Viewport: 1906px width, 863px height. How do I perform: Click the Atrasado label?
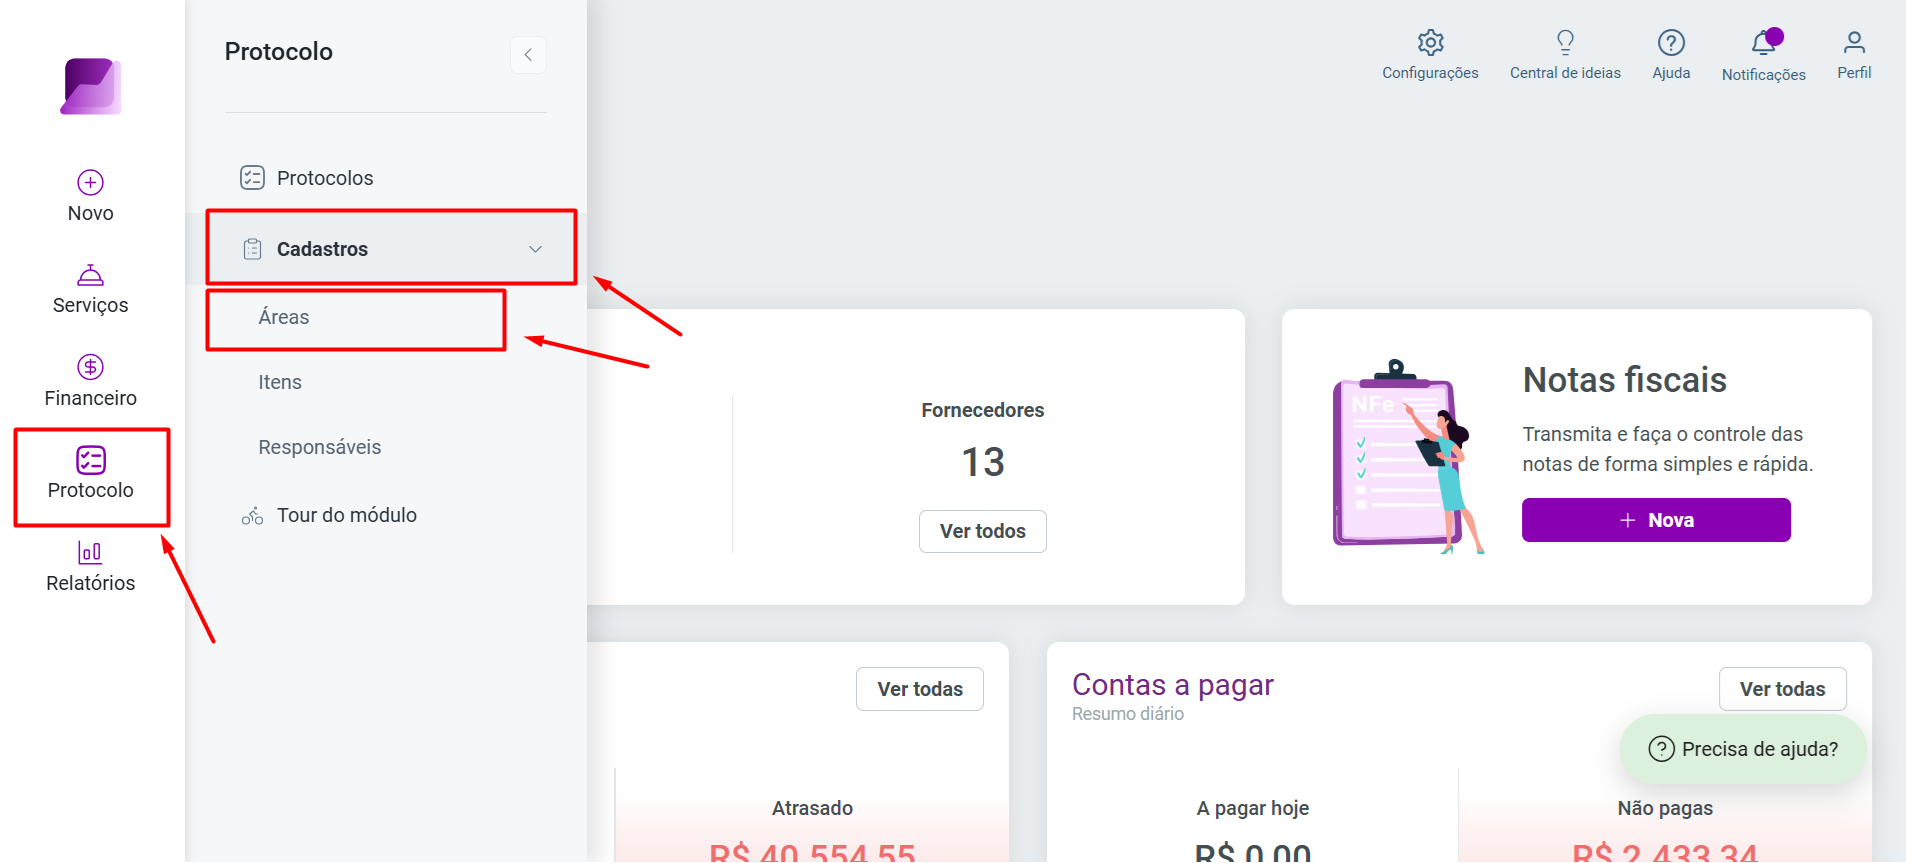pyautogui.click(x=812, y=808)
